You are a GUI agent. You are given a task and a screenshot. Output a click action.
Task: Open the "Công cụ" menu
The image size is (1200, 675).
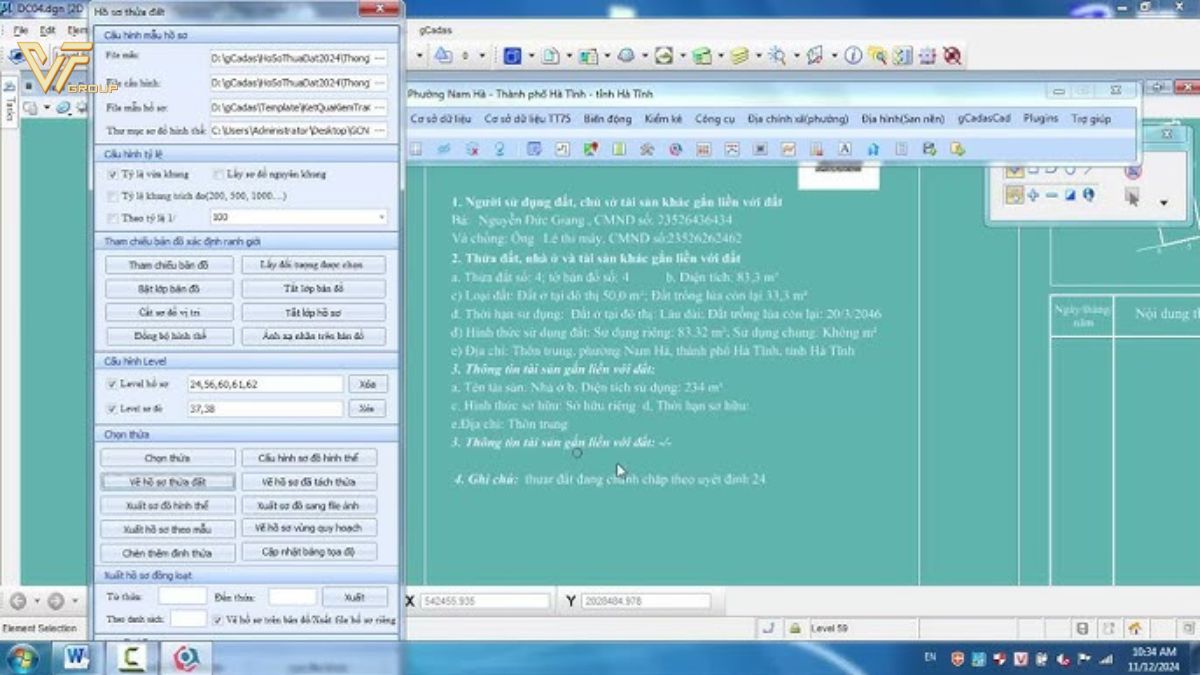click(x=715, y=119)
